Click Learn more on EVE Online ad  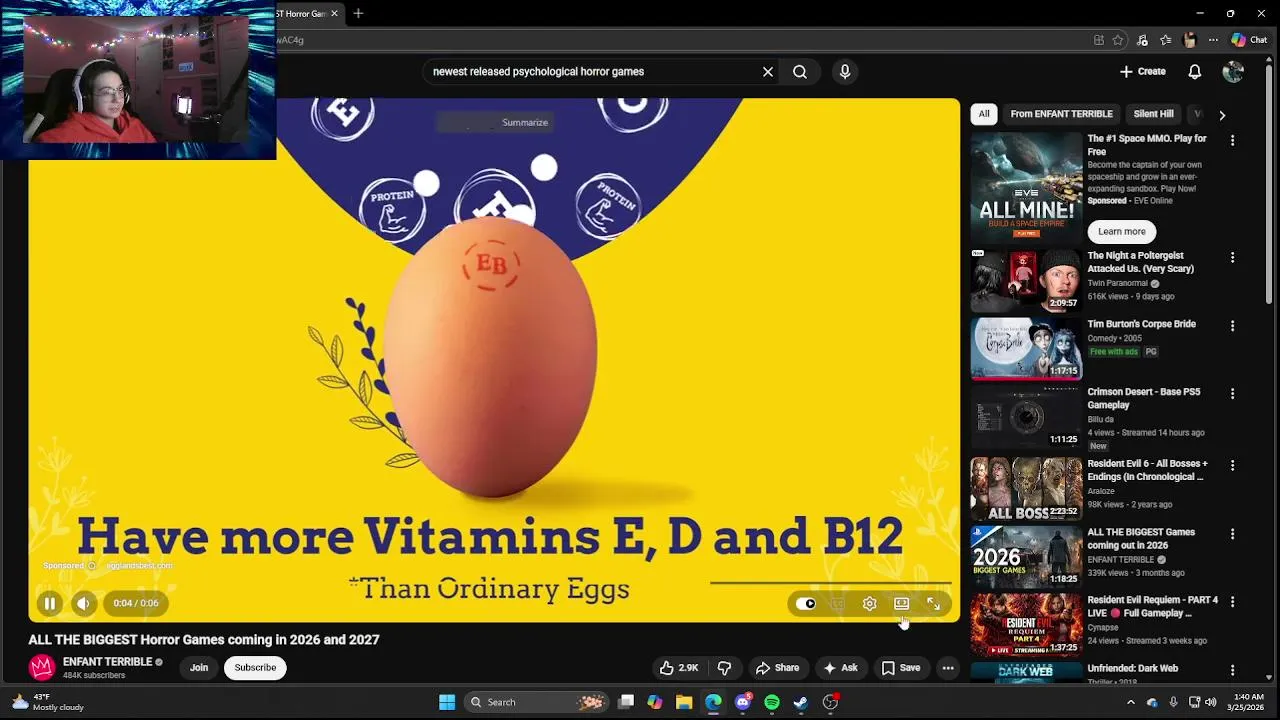point(1122,231)
